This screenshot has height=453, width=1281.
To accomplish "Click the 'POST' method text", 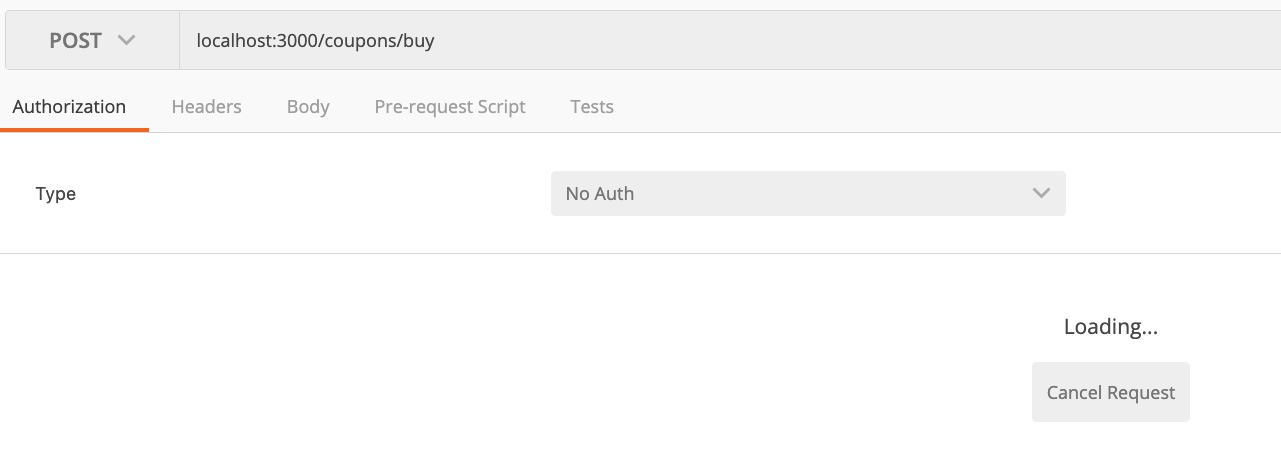I will point(75,41).
